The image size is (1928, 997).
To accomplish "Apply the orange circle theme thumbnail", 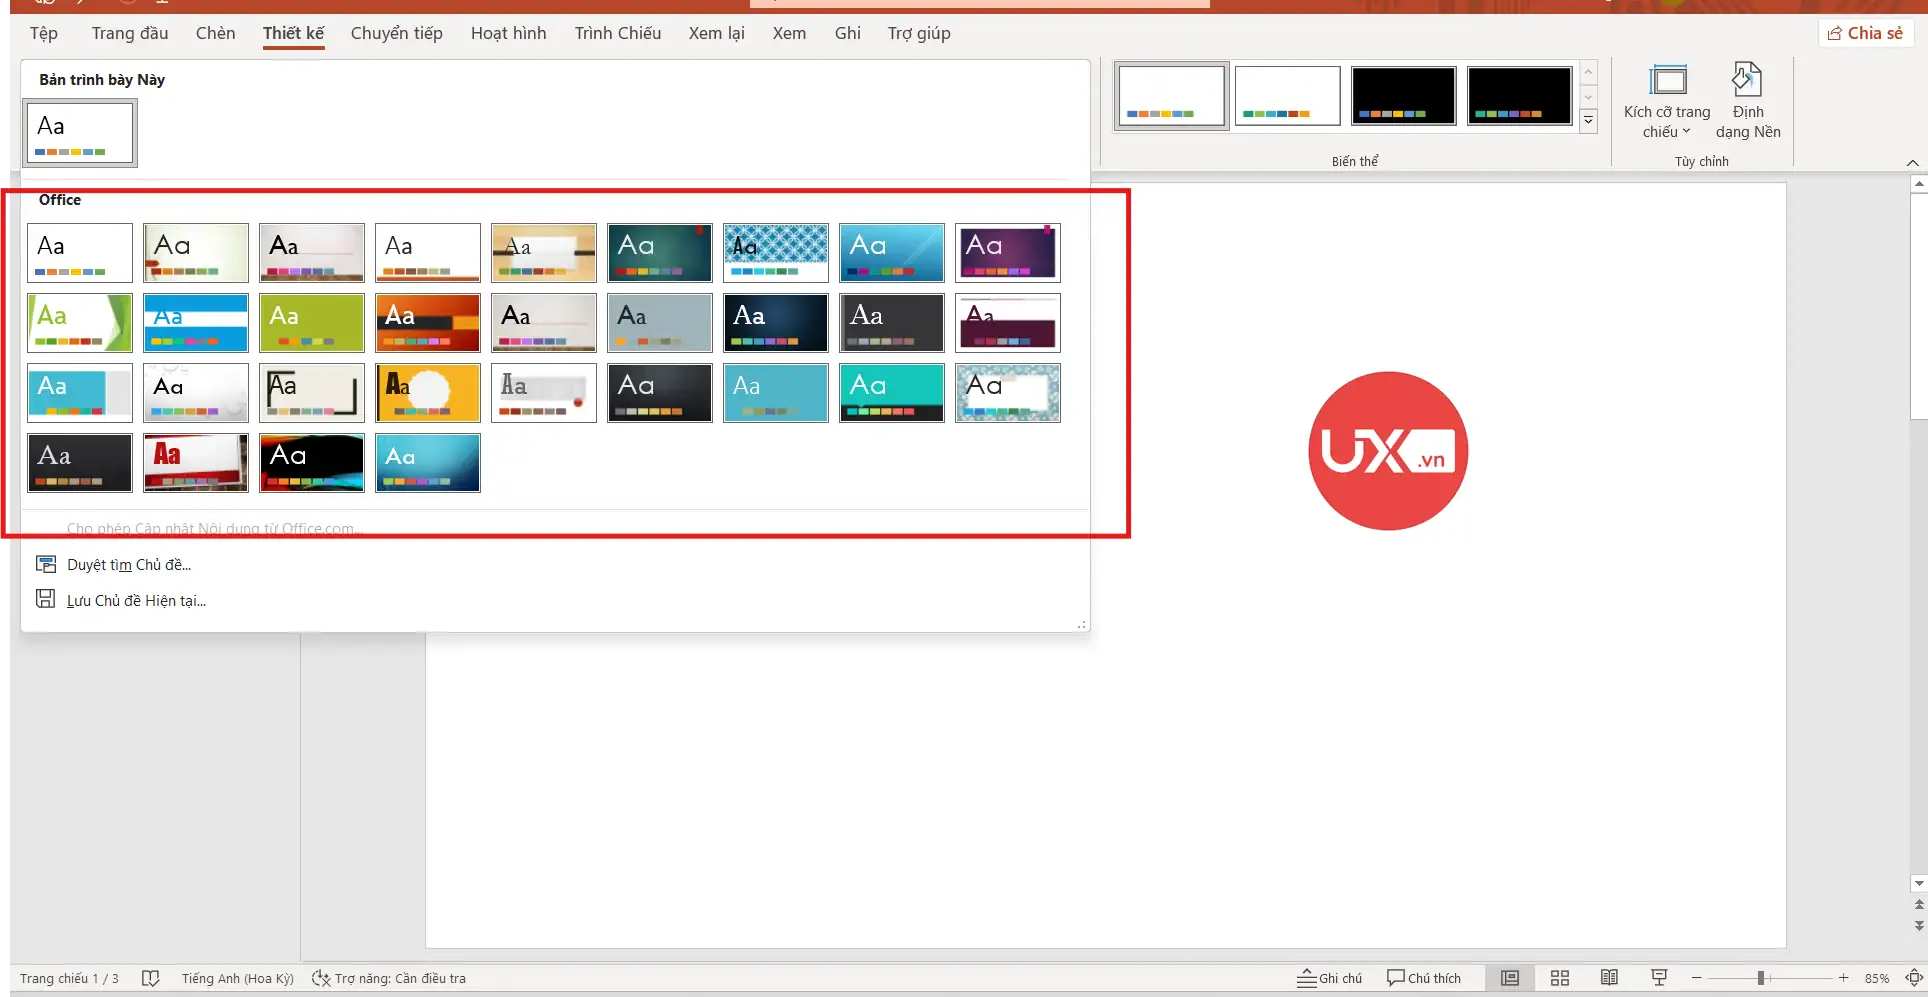I will [x=428, y=393].
